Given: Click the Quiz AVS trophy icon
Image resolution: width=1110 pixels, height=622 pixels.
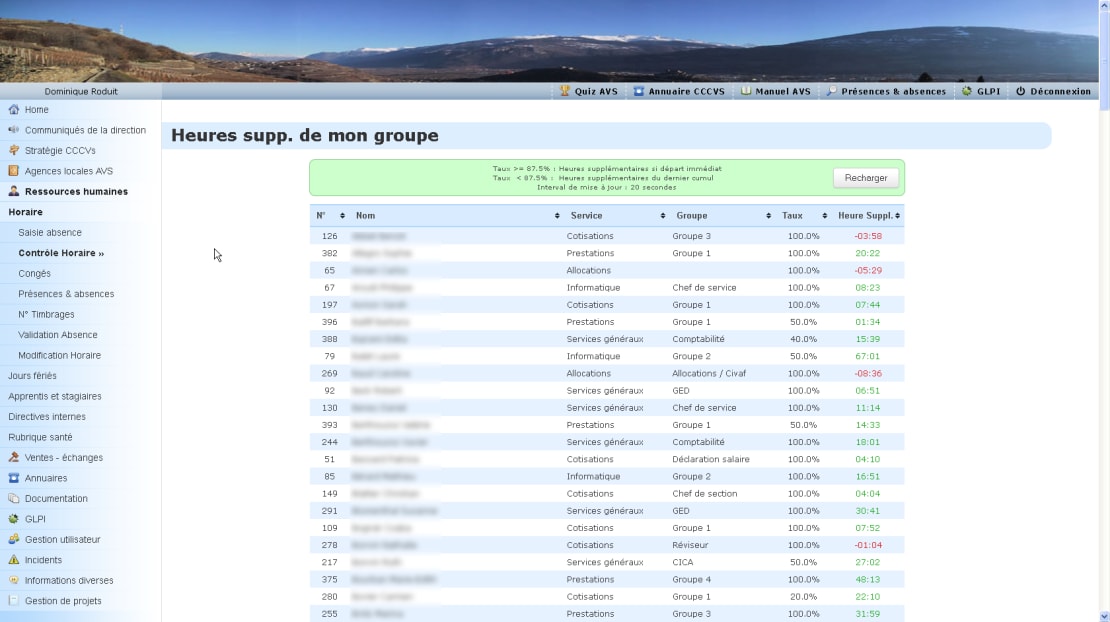Looking at the screenshot, I should point(564,91).
